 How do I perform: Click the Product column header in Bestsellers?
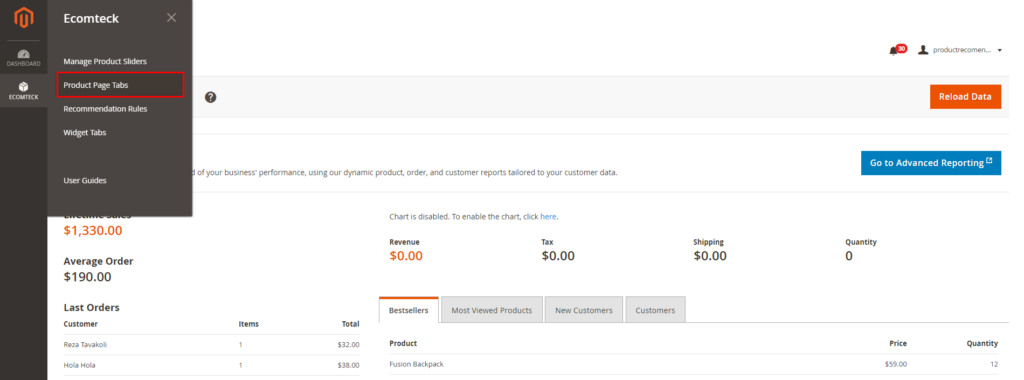(403, 343)
